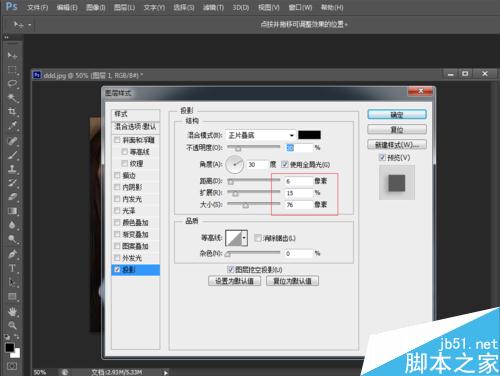Viewport: 500px width, 376px height.
Task: Select the Rectangular Marquee tool
Action: coord(12,69)
